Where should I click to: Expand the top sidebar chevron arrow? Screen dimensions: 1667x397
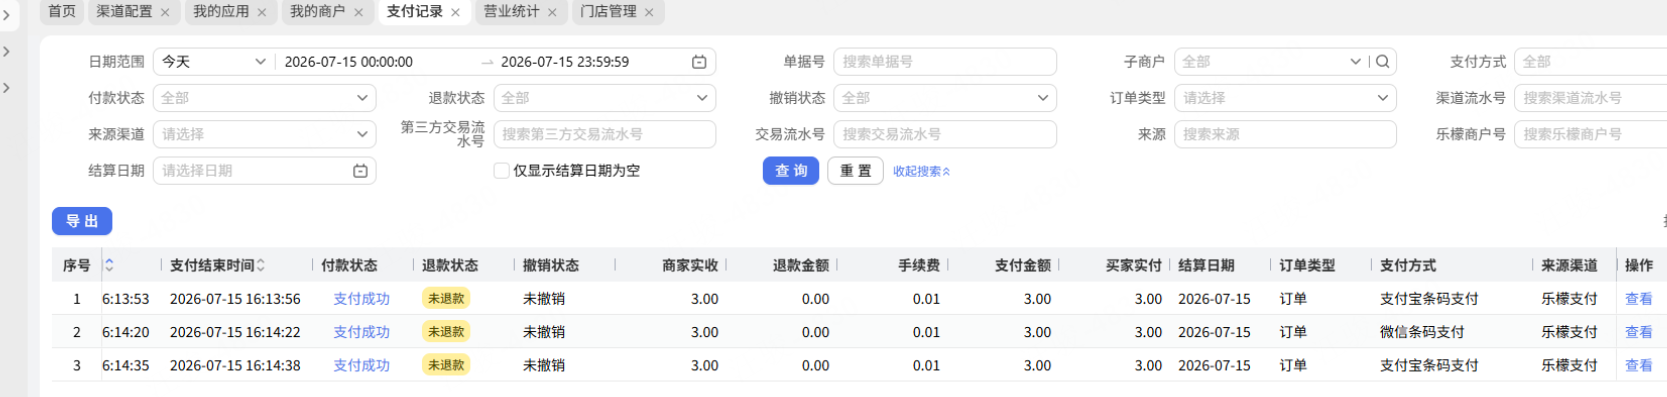pyautogui.click(x=7, y=16)
